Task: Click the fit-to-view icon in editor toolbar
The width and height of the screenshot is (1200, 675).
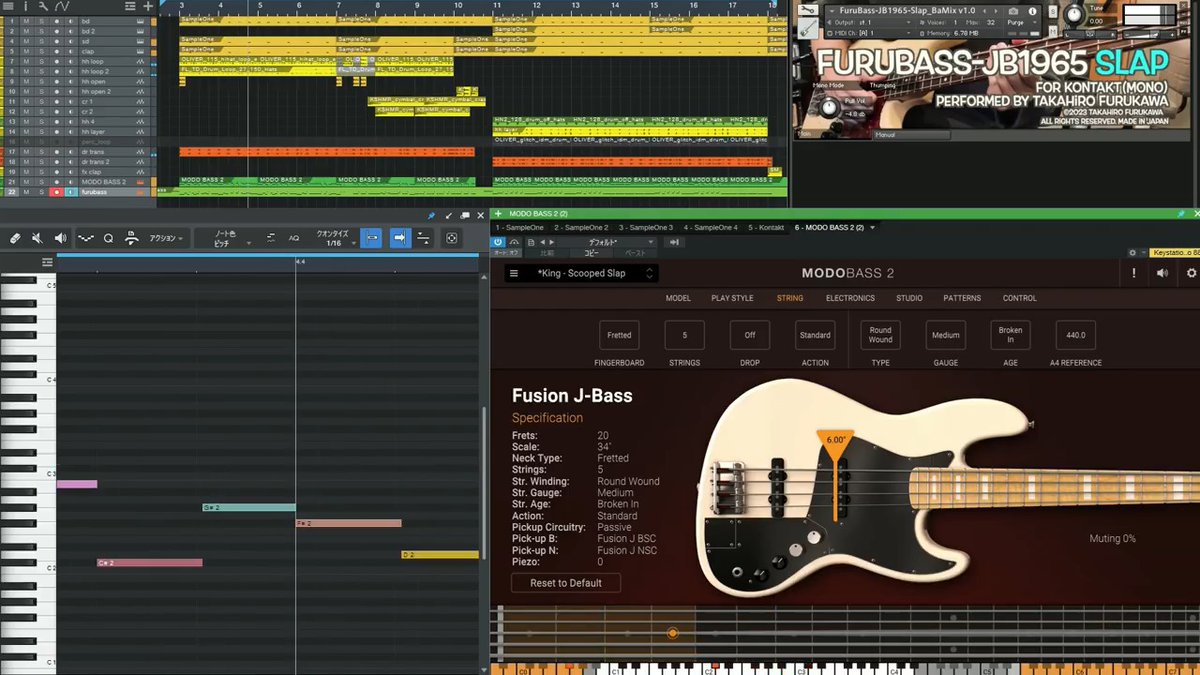Action: 452,238
